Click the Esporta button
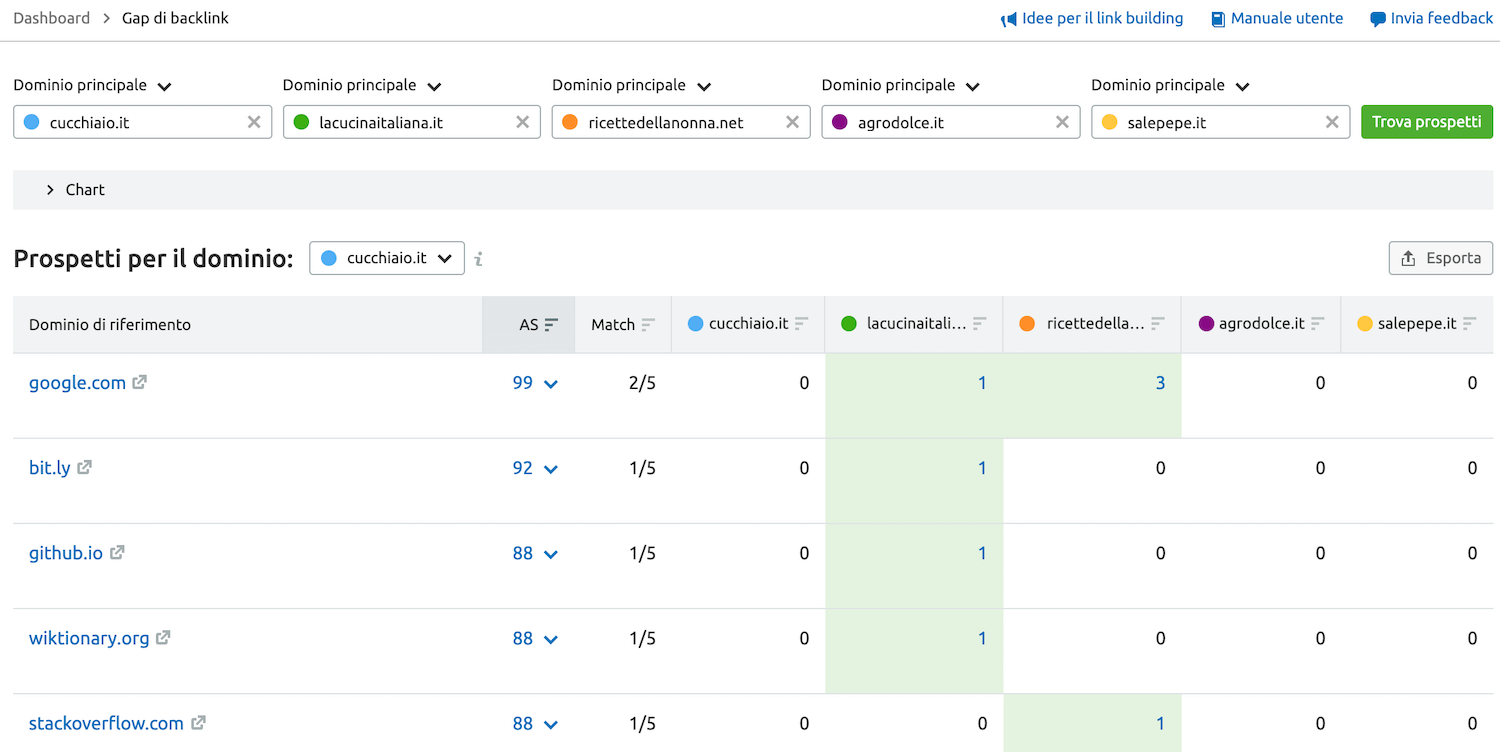Screen dimensions: 1500x752 [x=1441, y=258]
